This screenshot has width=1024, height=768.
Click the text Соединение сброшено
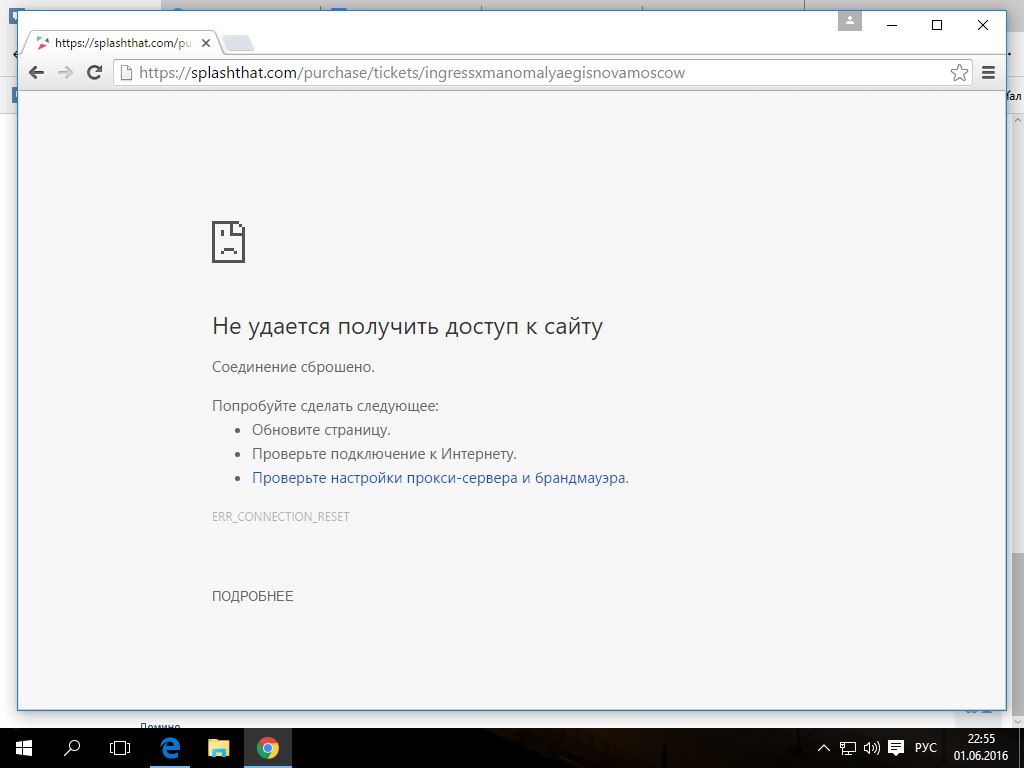(293, 367)
